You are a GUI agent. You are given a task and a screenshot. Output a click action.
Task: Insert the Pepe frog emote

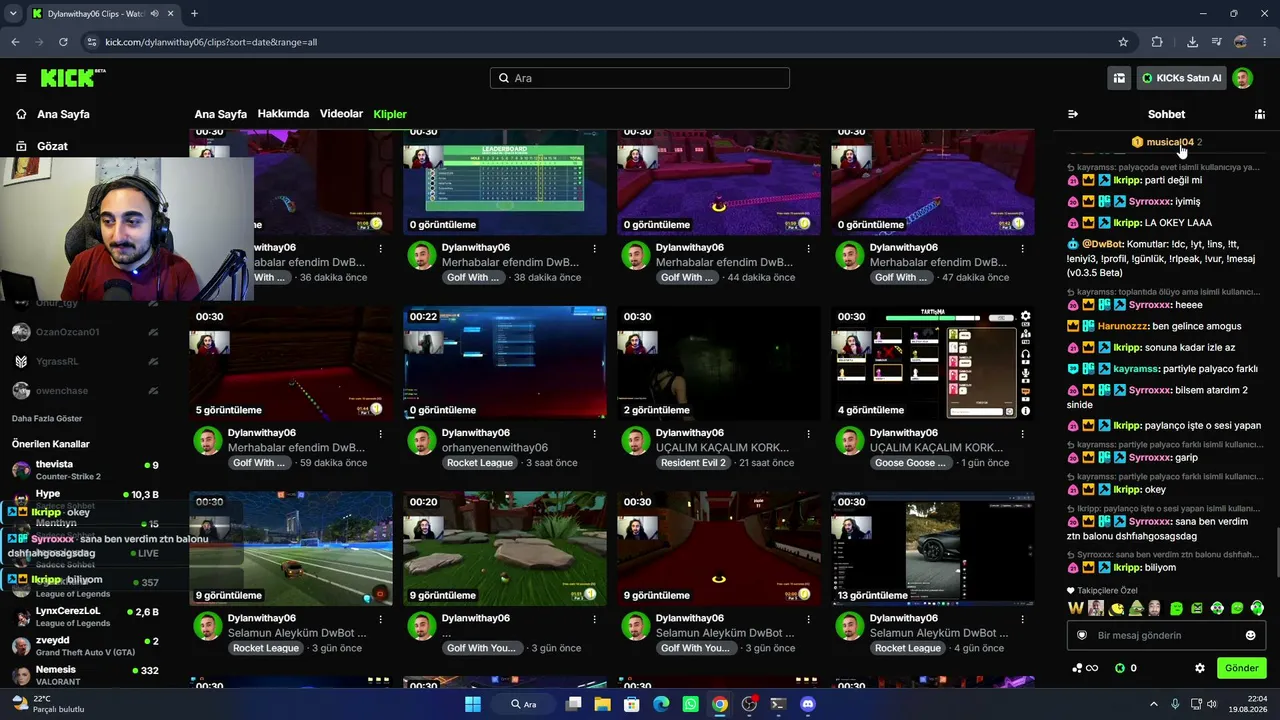click(1136, 608)
